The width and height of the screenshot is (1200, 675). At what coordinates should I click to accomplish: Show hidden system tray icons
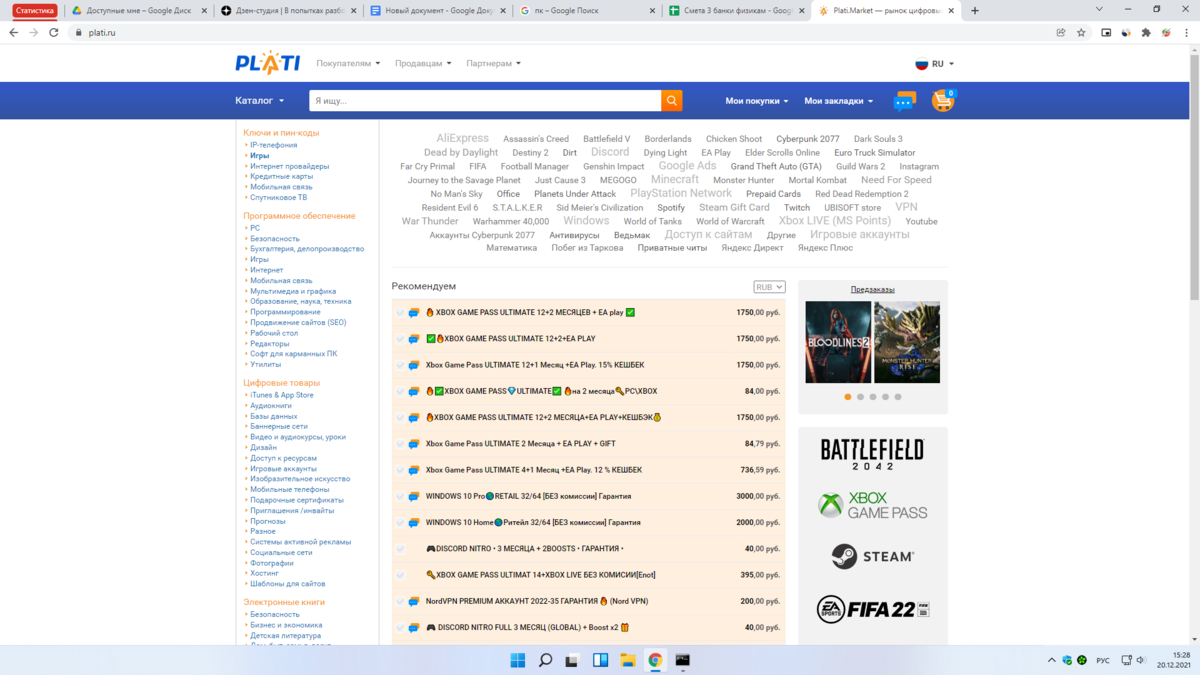point(1051,660)
